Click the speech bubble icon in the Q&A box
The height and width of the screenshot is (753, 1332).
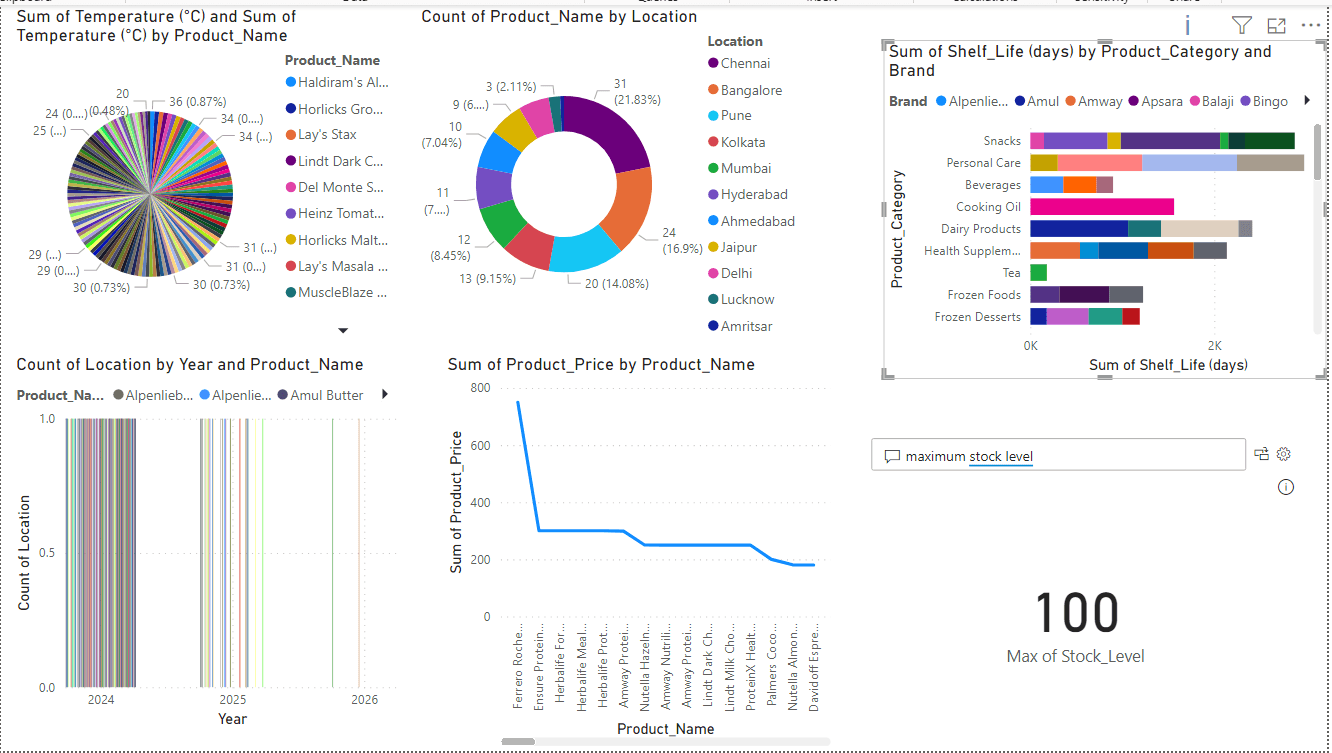(x=892, y=456)
